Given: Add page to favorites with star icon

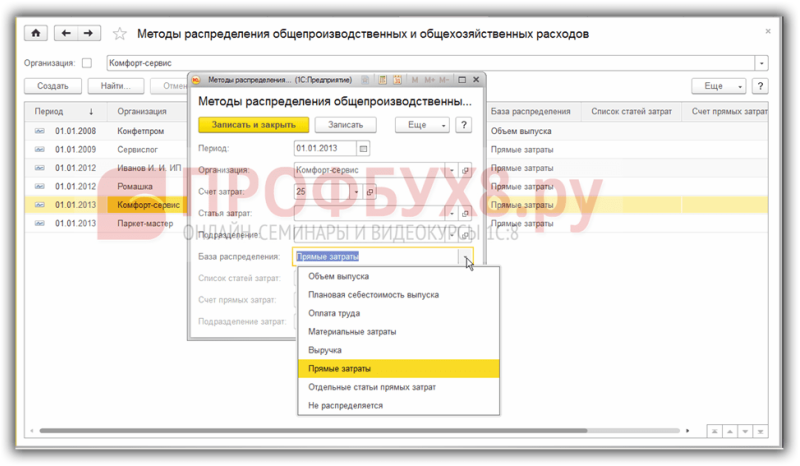Looking at the screenshot, I should (120, 34).
